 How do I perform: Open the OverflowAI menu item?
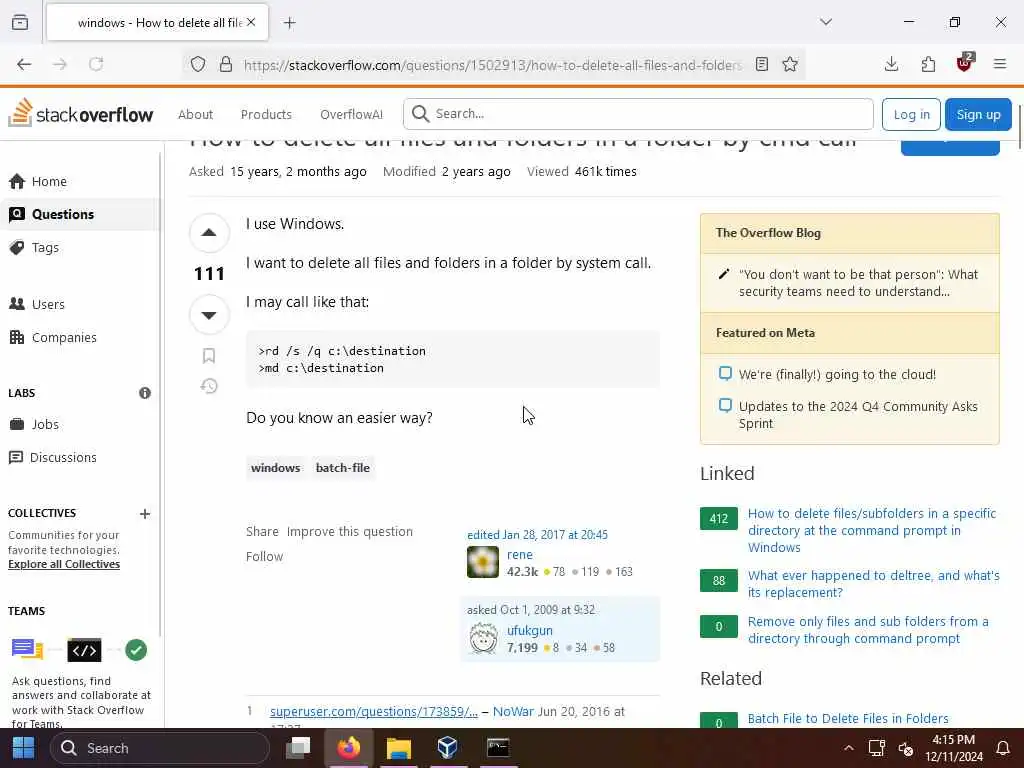351,114
